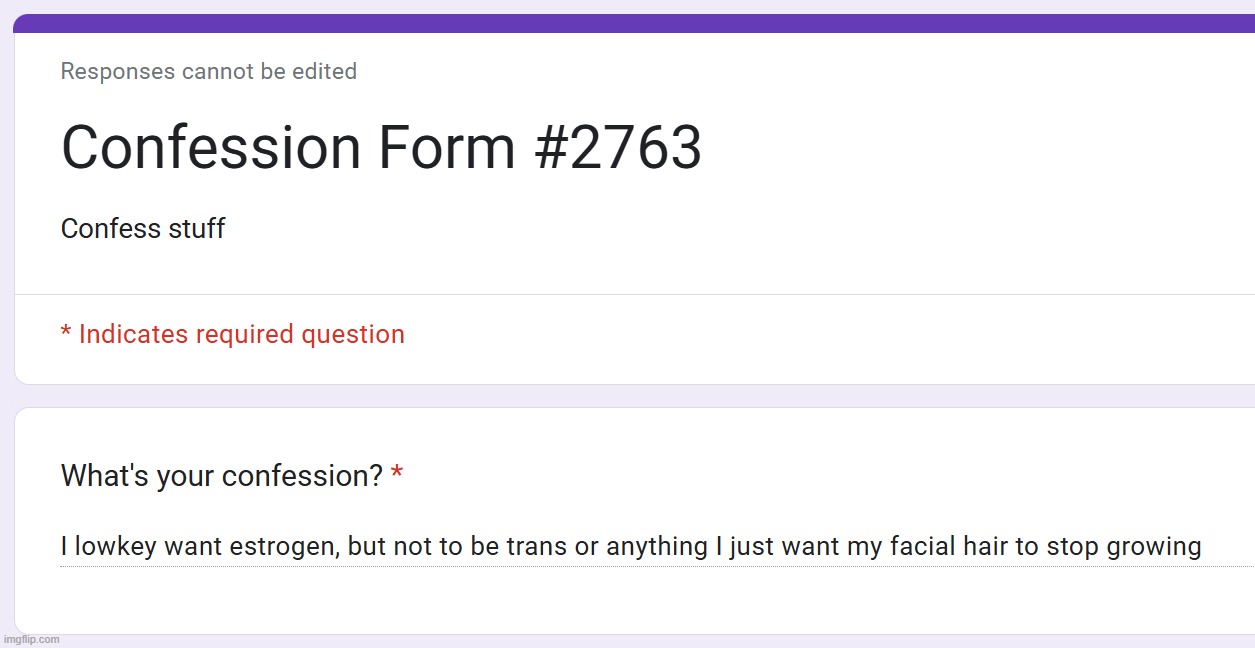Viewport: 1255px width, 648px height.
Task: Click the asterisk before 'Indicates required question'
Action: [x=66, y=332]
